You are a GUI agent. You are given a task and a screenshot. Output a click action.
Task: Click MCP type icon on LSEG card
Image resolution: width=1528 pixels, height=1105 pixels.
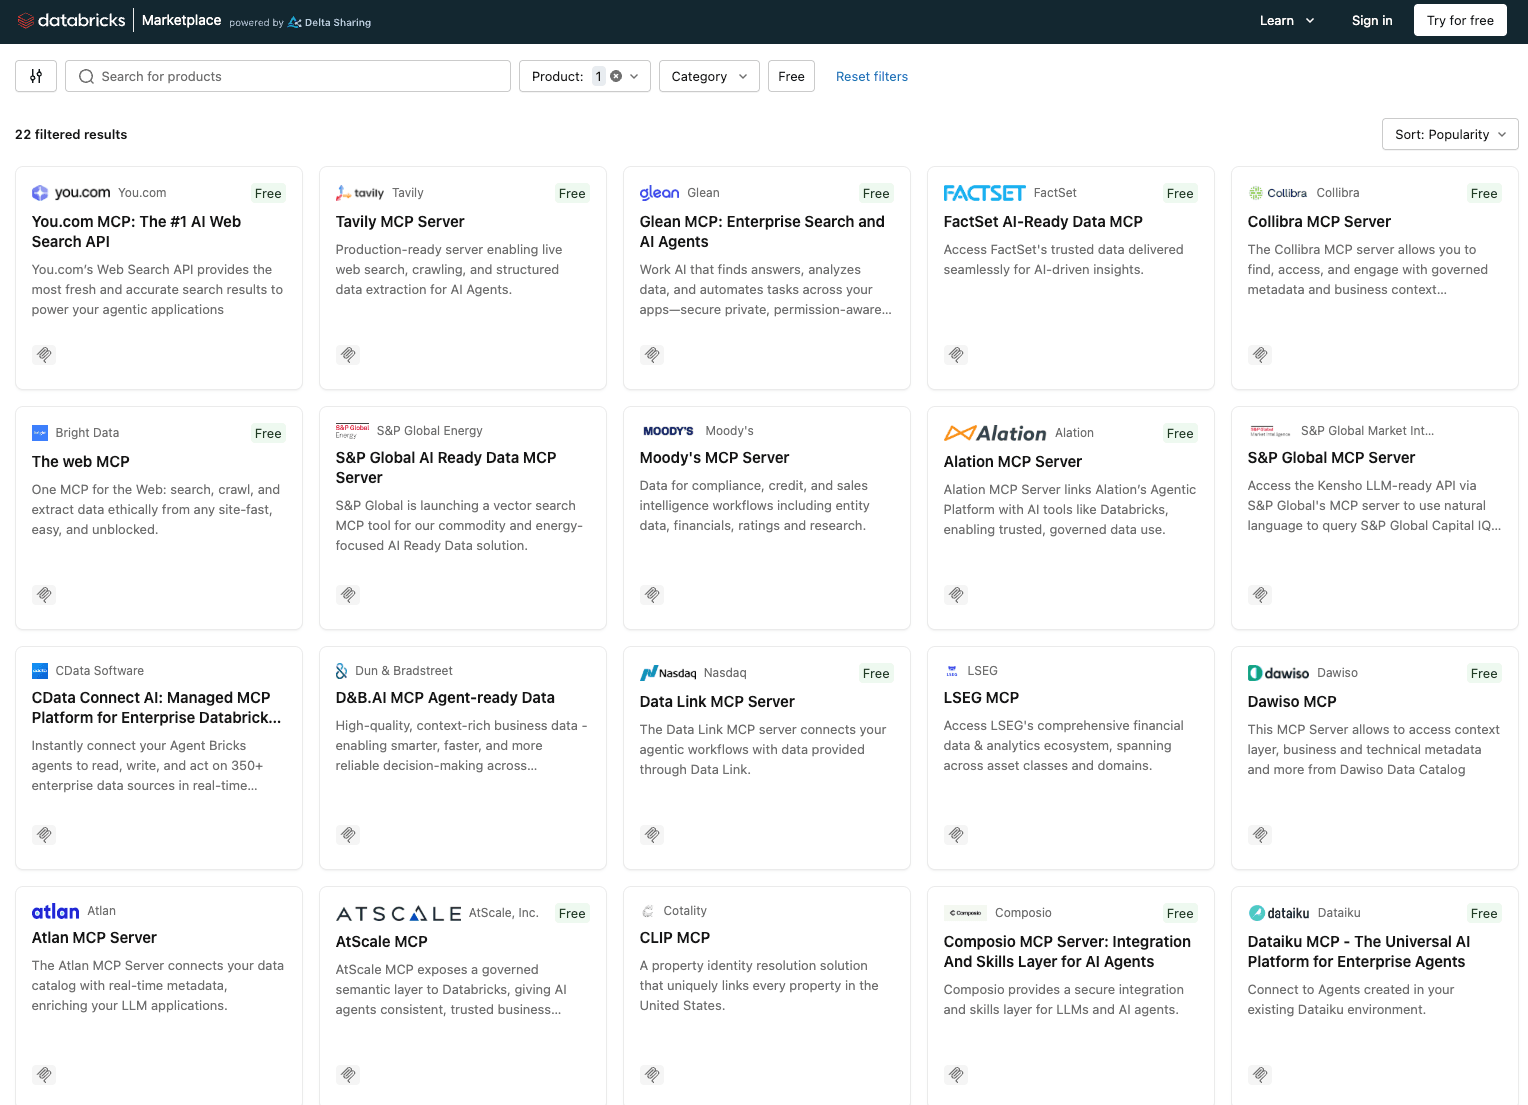tap(956, 834)
